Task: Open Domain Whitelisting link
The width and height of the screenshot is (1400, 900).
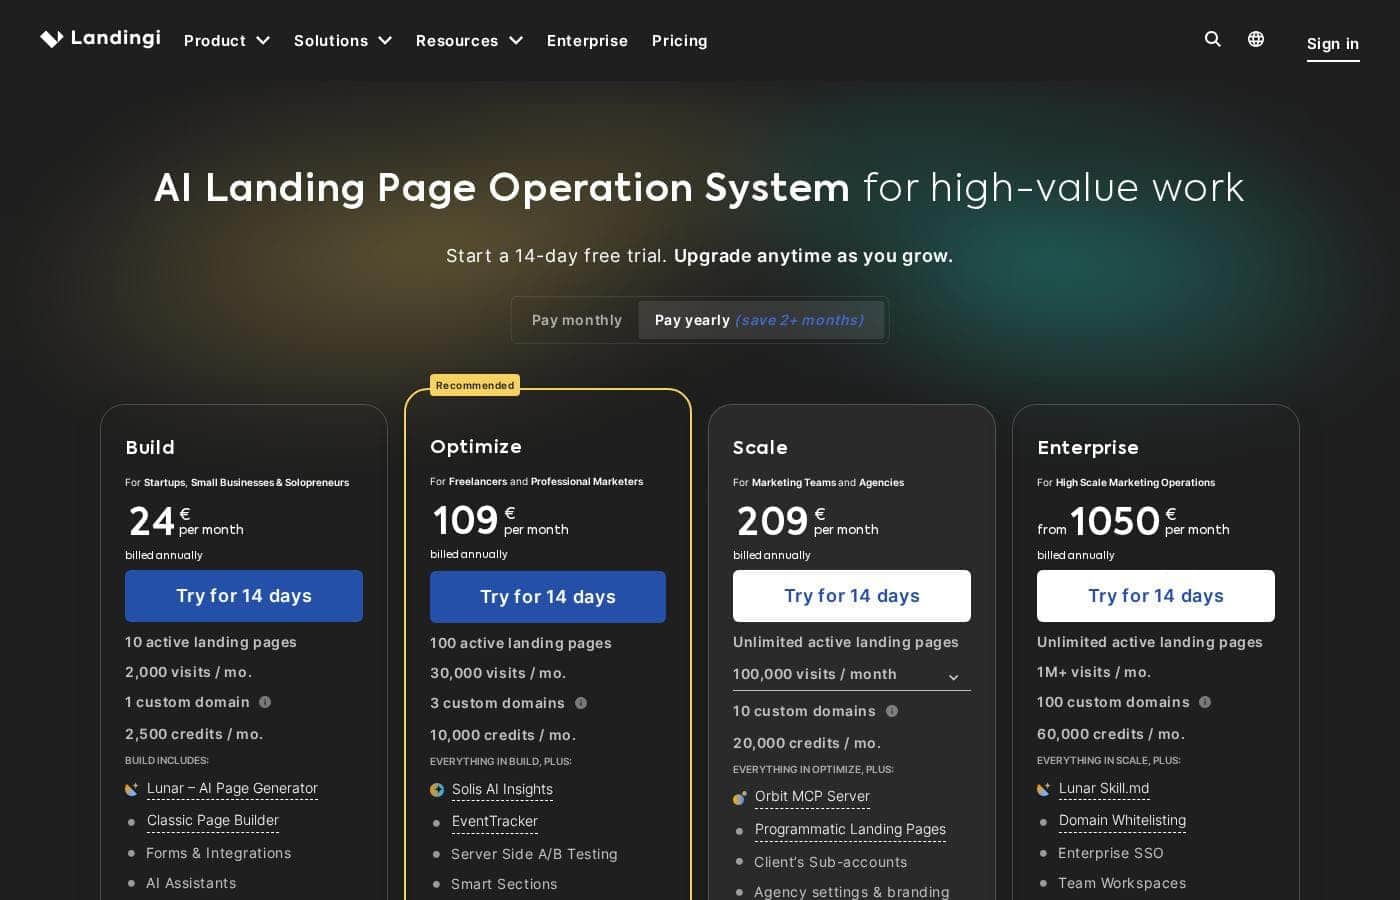Action: click(x=1122, y=821)
